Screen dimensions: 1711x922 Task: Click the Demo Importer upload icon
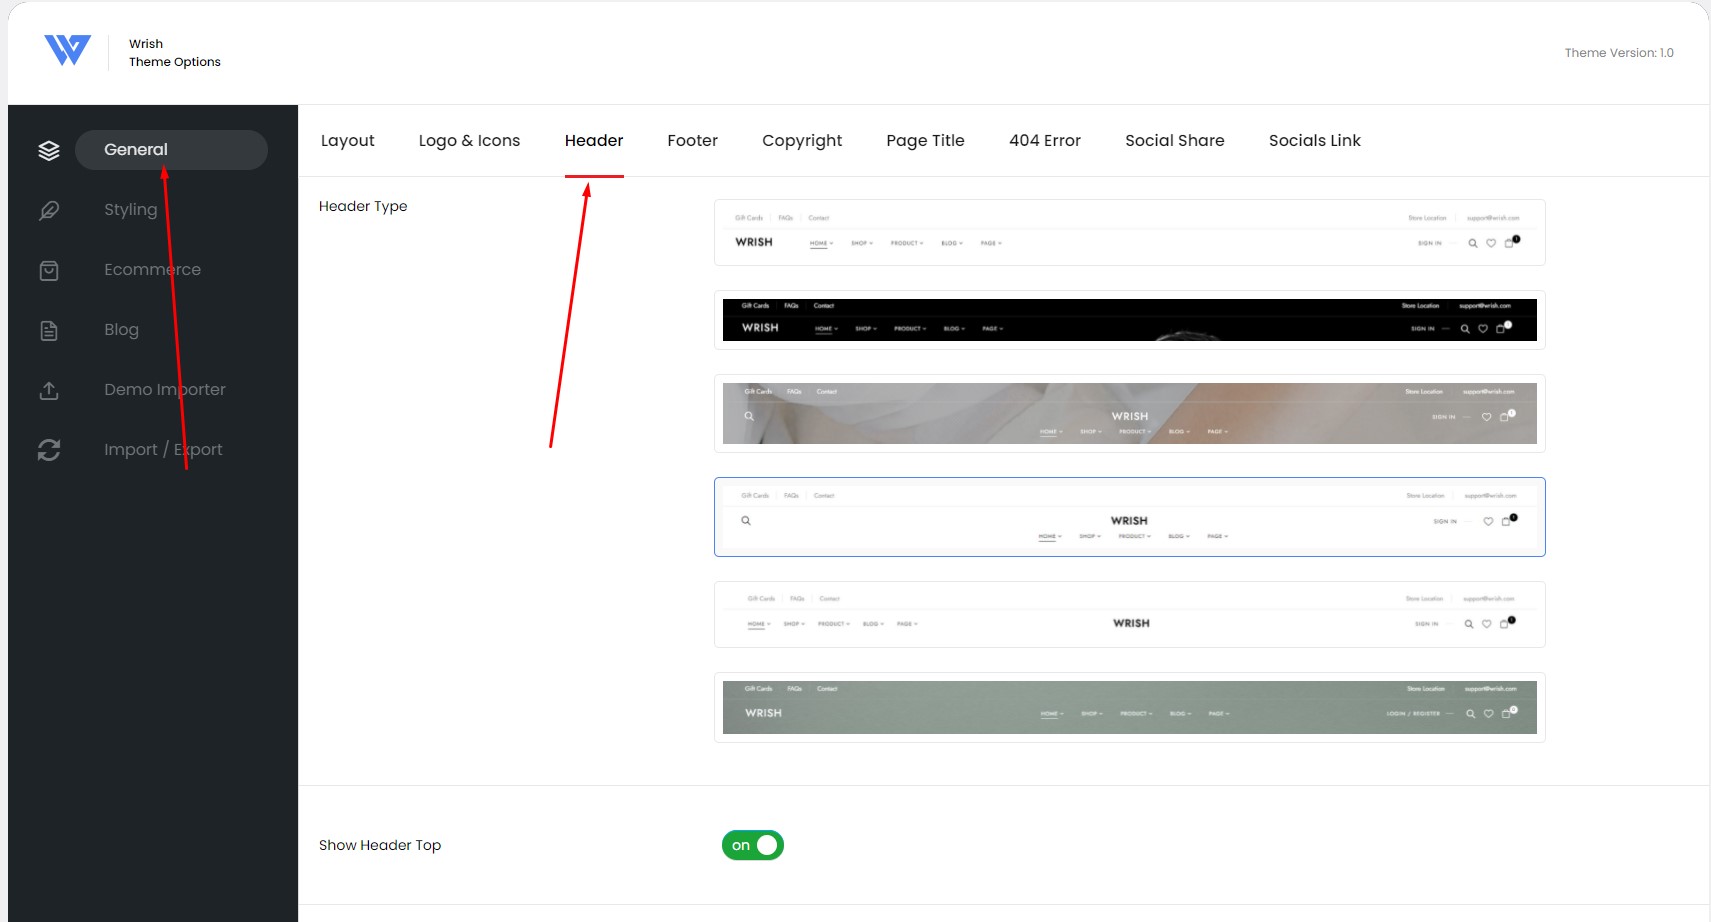(x=49, y=390)
